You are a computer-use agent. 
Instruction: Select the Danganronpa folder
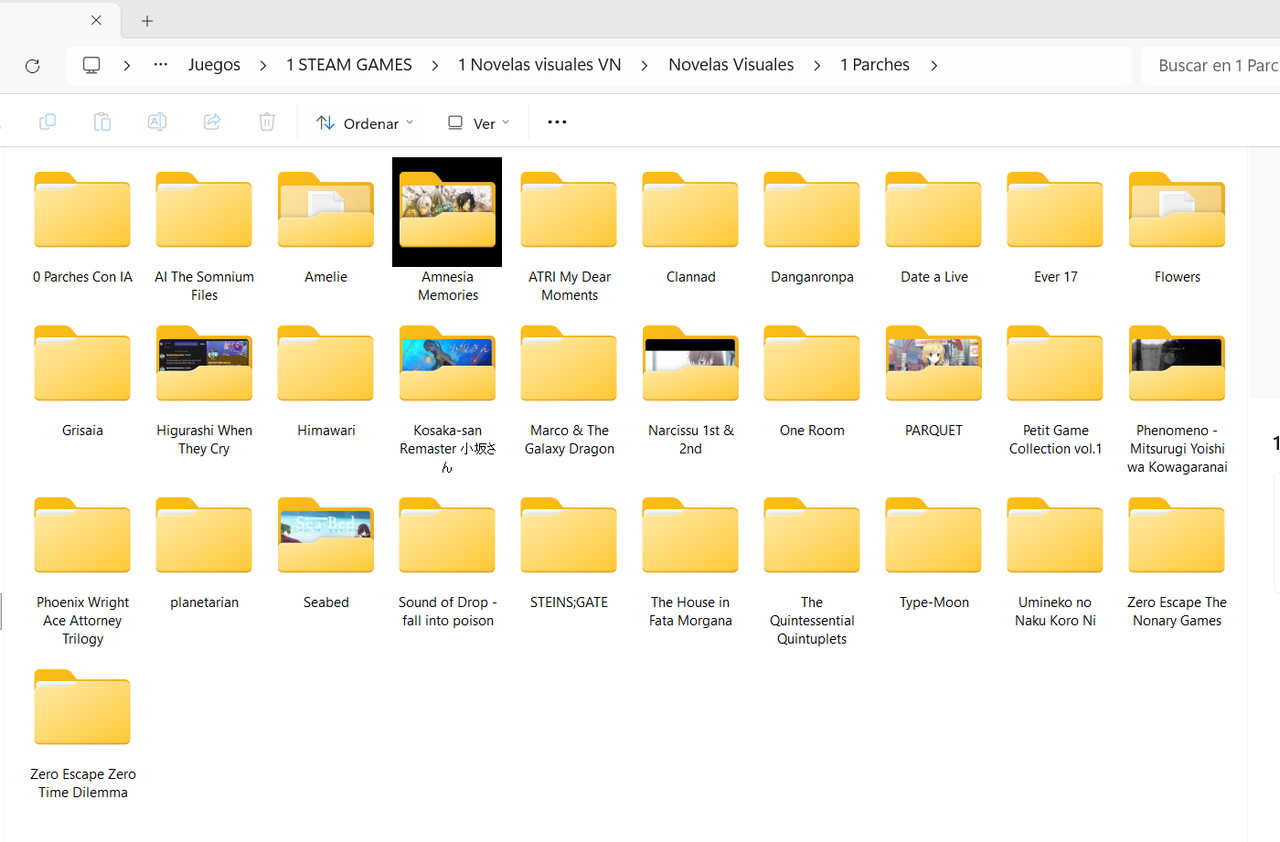tap(812, 210)
